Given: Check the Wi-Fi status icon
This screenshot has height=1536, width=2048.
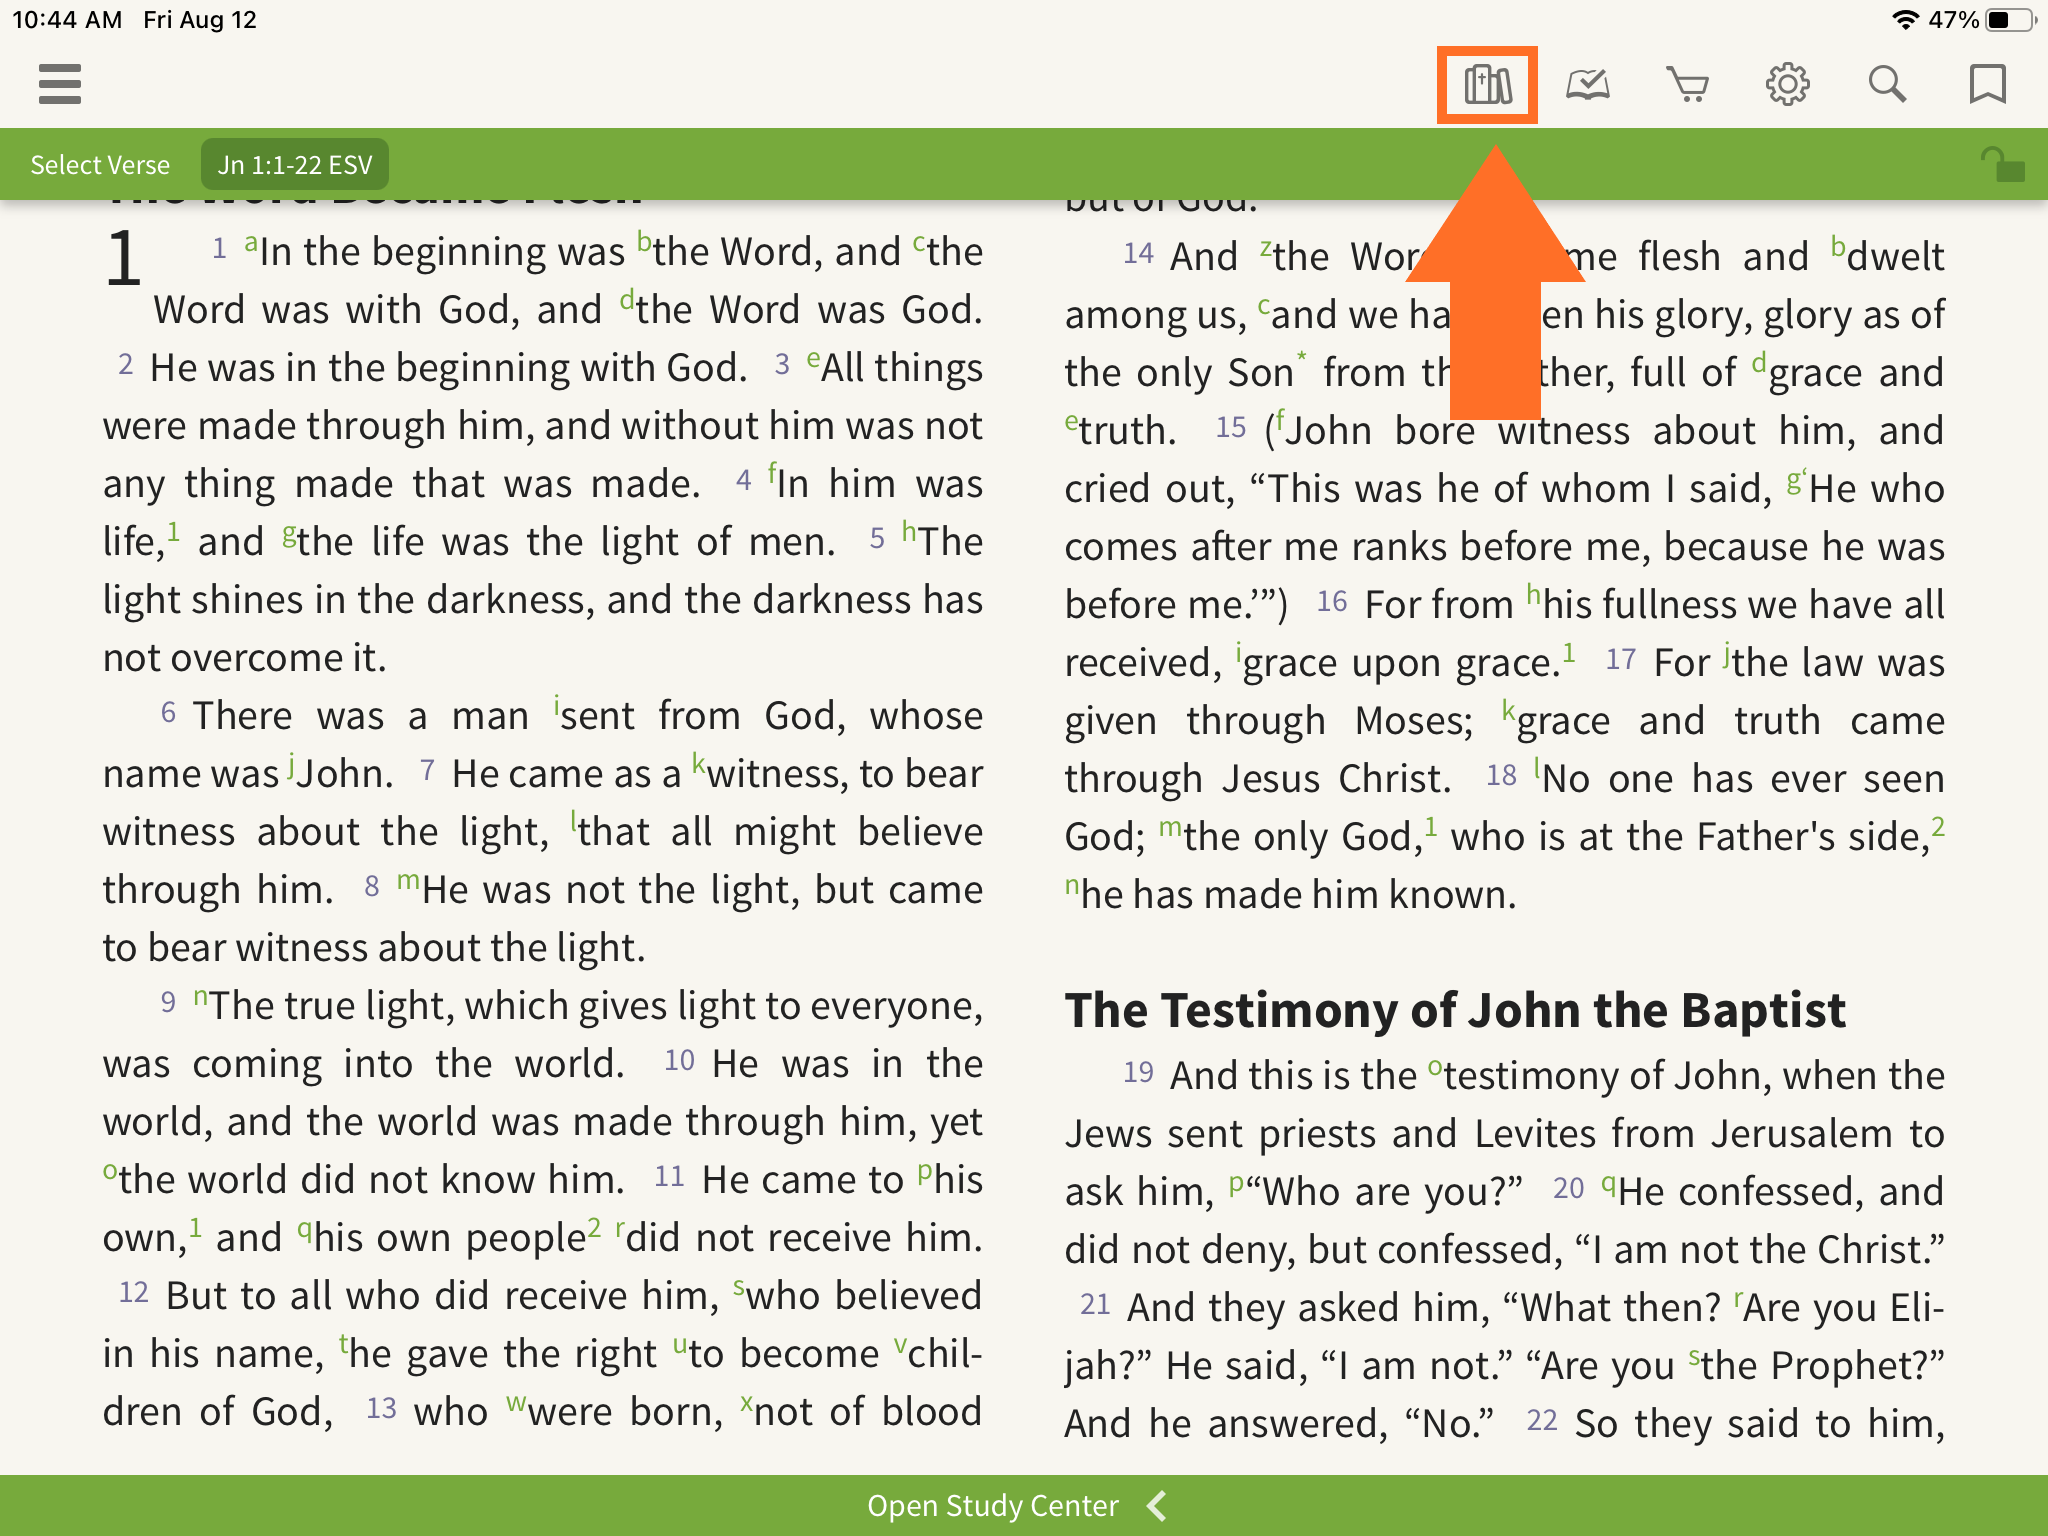Looking at the screenshot, I should pos(1906,20).
